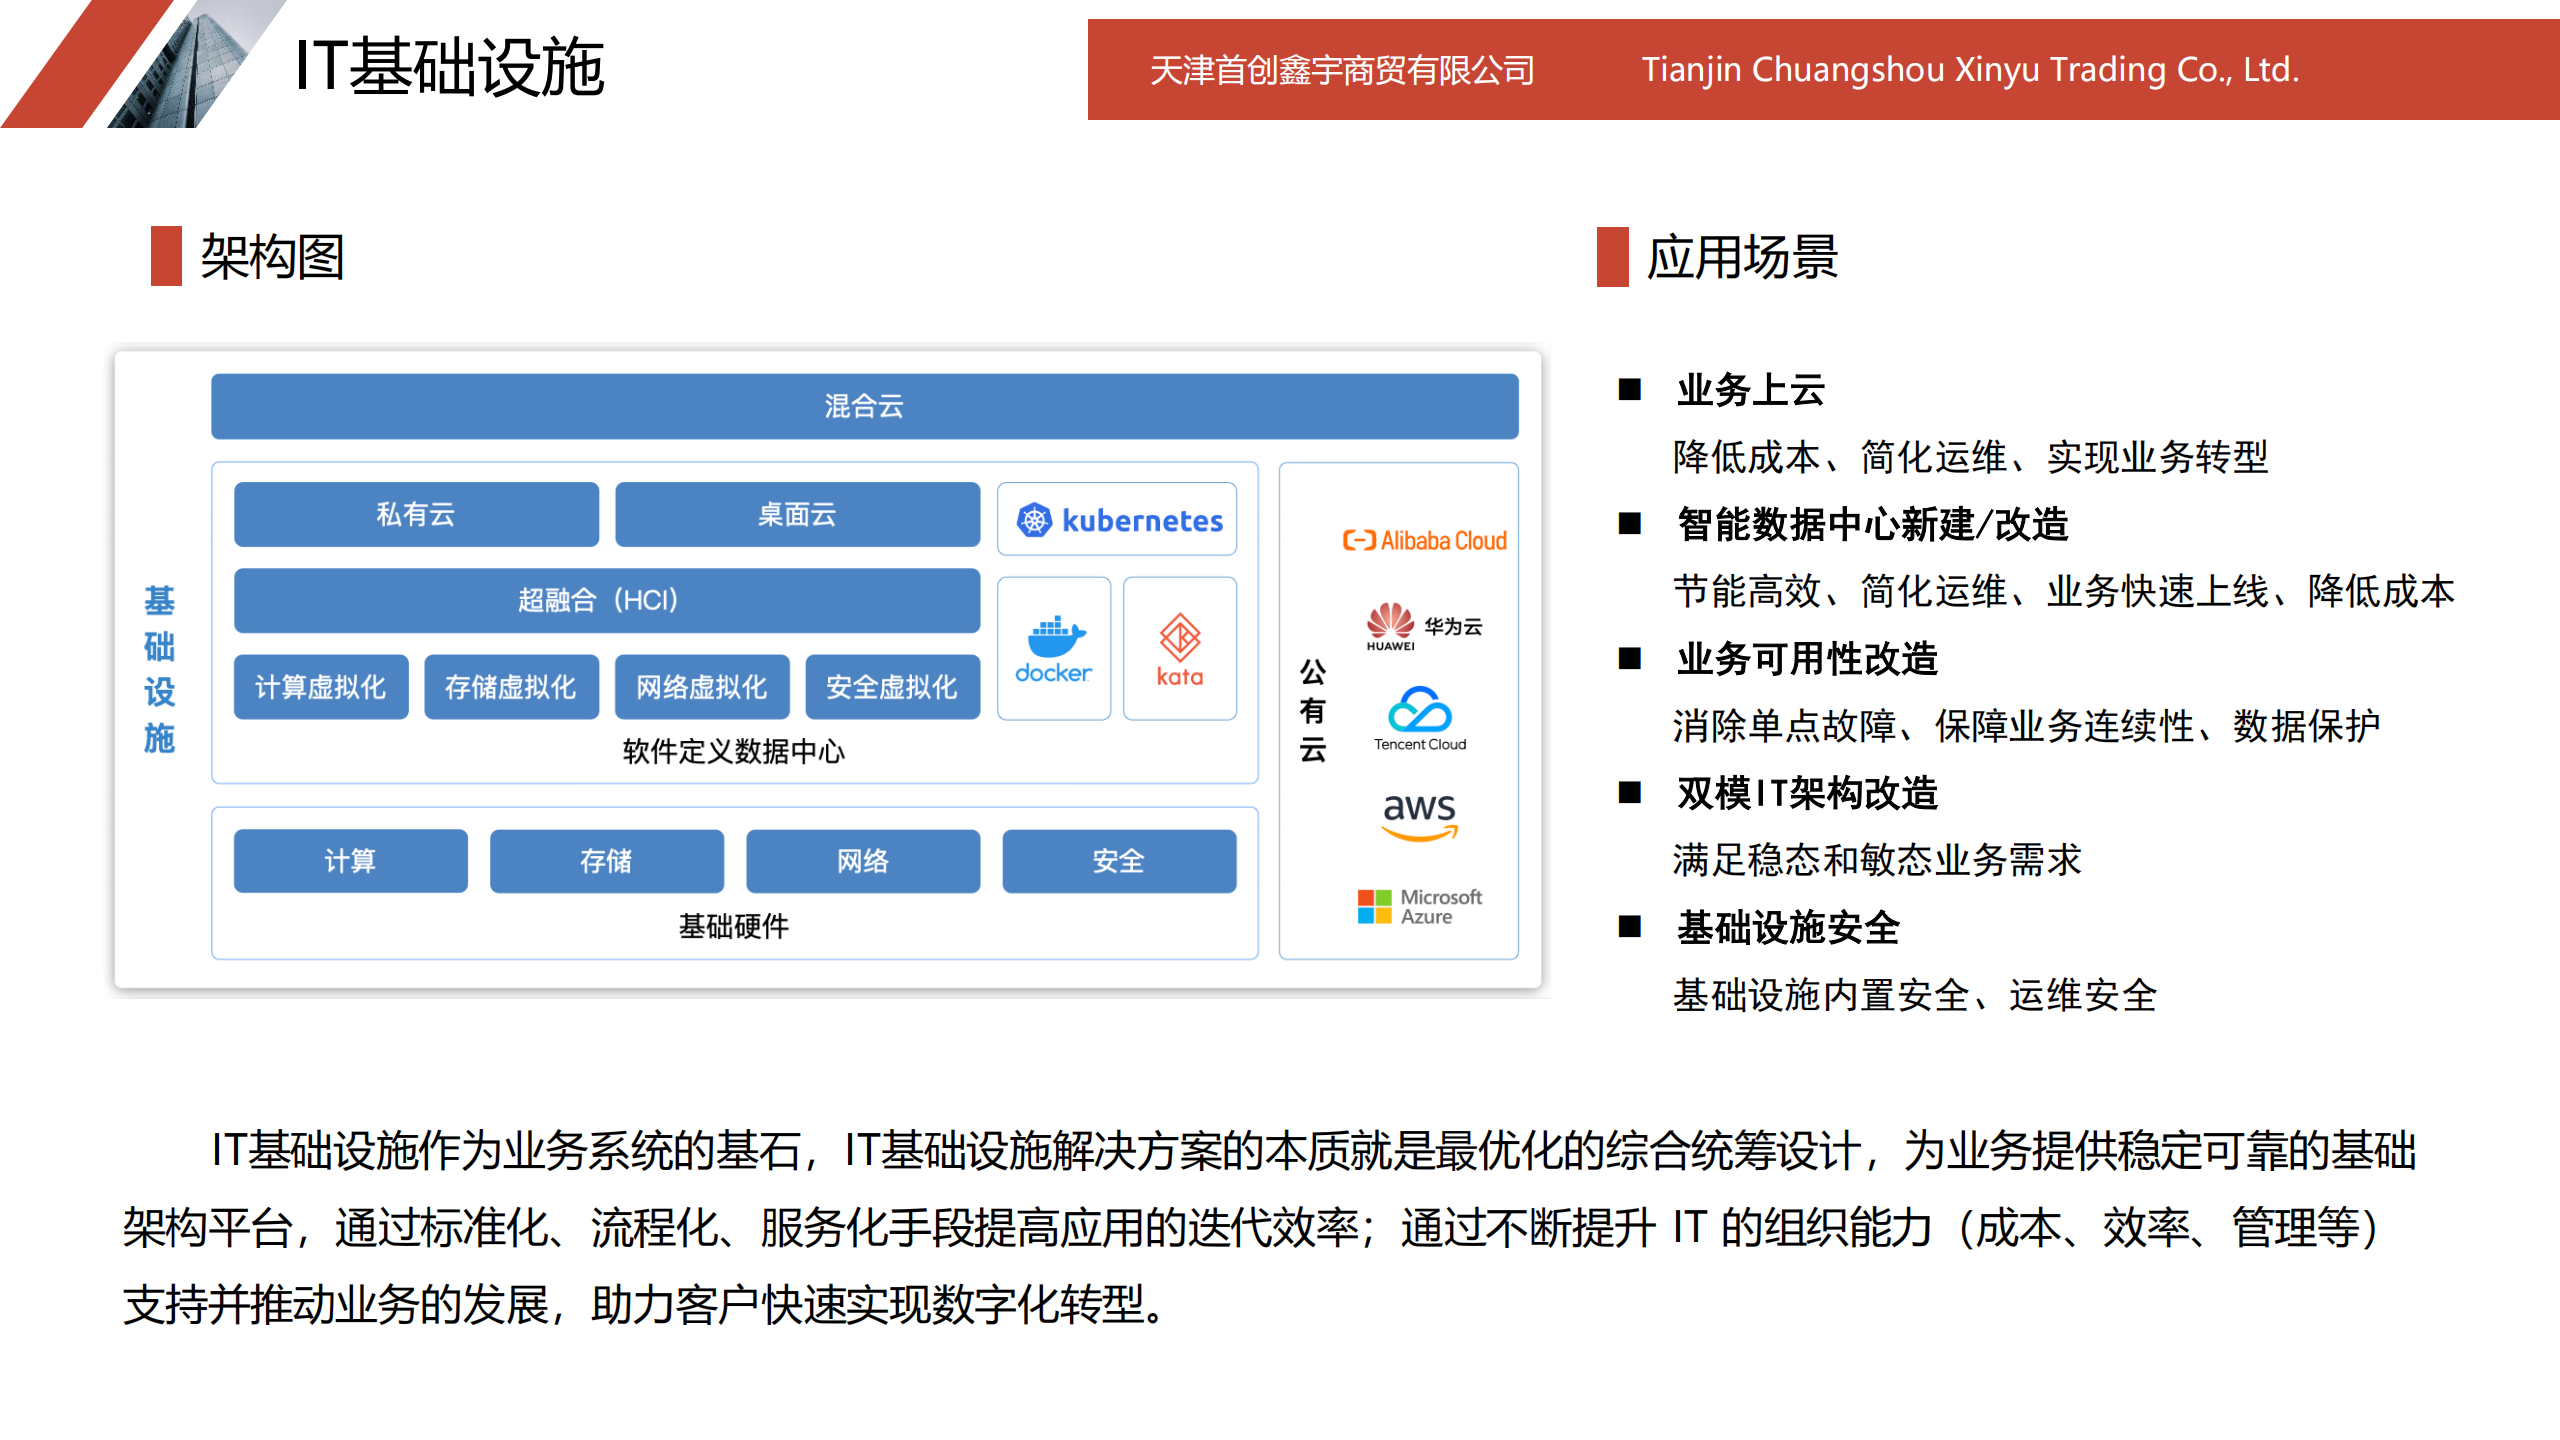Click the Alibaba Cloud logo
Image resolution: width=2560 pixels, height=1440 pixels.
pyautogui.click(x=1423, y=540)
